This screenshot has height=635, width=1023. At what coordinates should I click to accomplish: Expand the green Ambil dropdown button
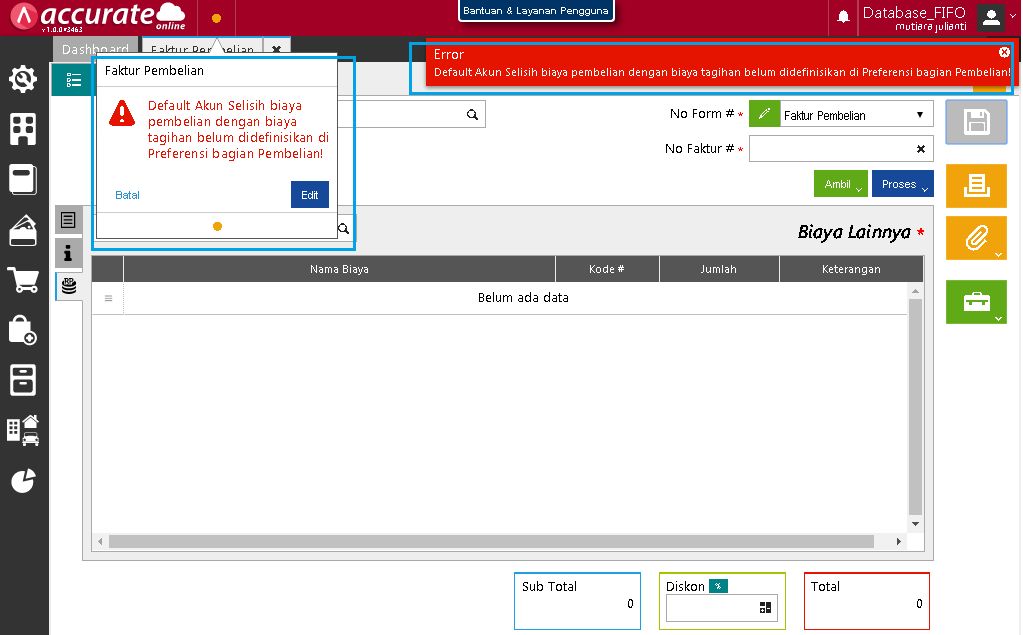click(841, 184)
